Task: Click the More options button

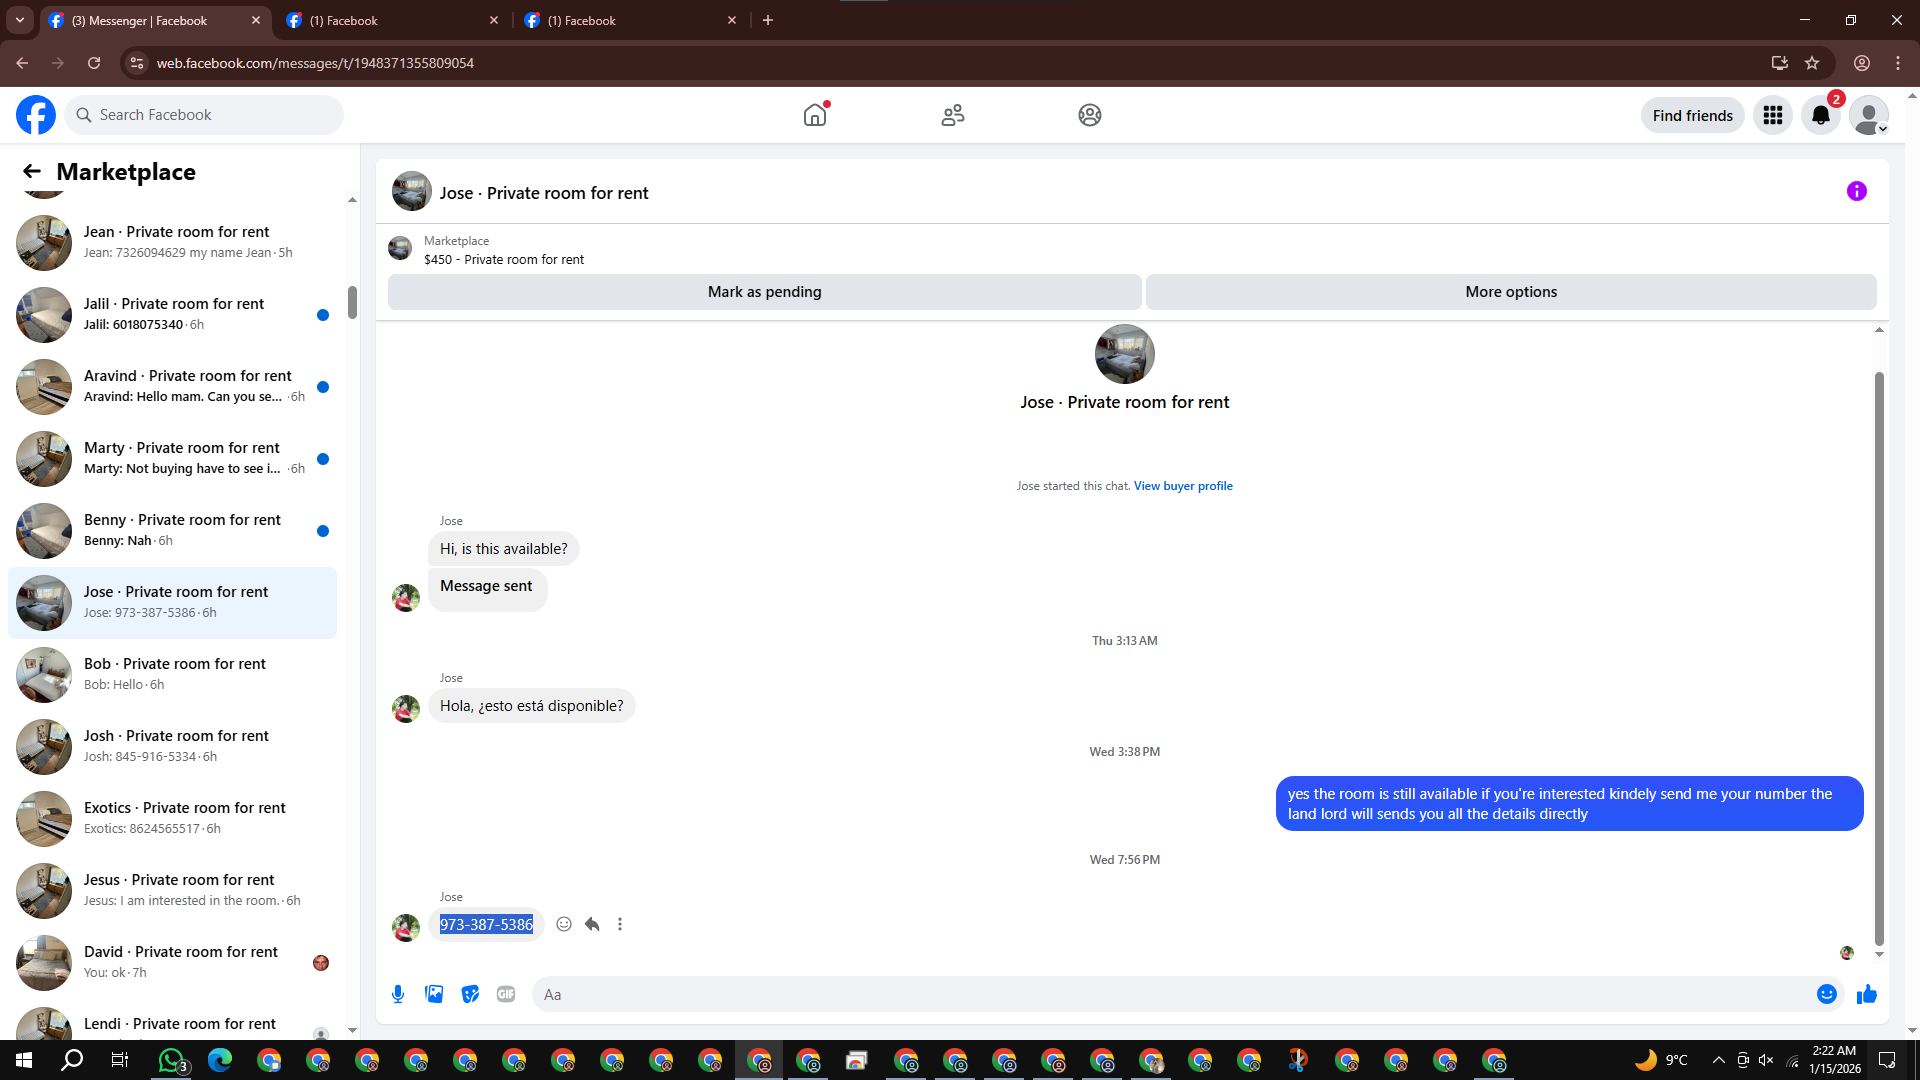Action: pos(1510,292)
